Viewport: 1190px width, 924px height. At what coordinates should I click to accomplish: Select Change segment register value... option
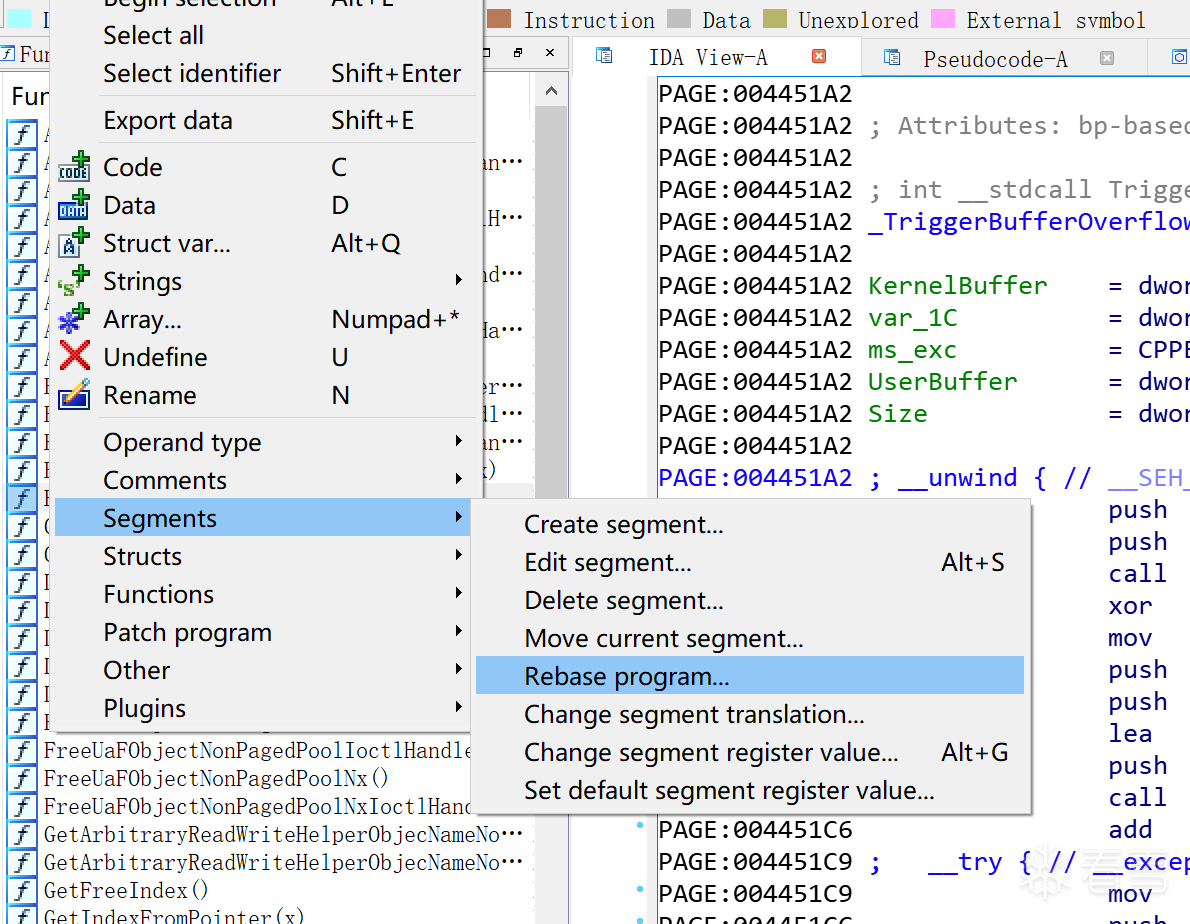click(750, 752)
